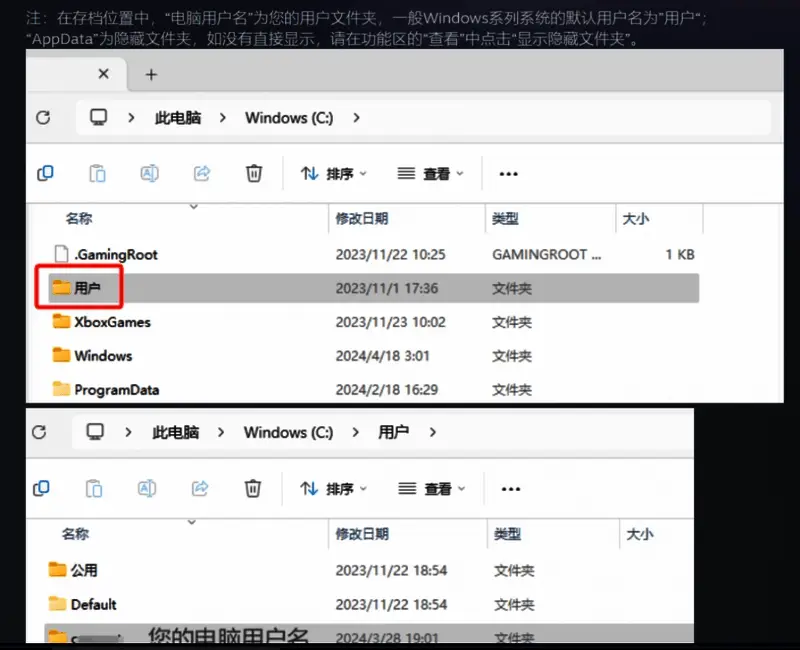Open the 查看 view options dropdown
The image size is (800, 650).
tap(430, 173)
